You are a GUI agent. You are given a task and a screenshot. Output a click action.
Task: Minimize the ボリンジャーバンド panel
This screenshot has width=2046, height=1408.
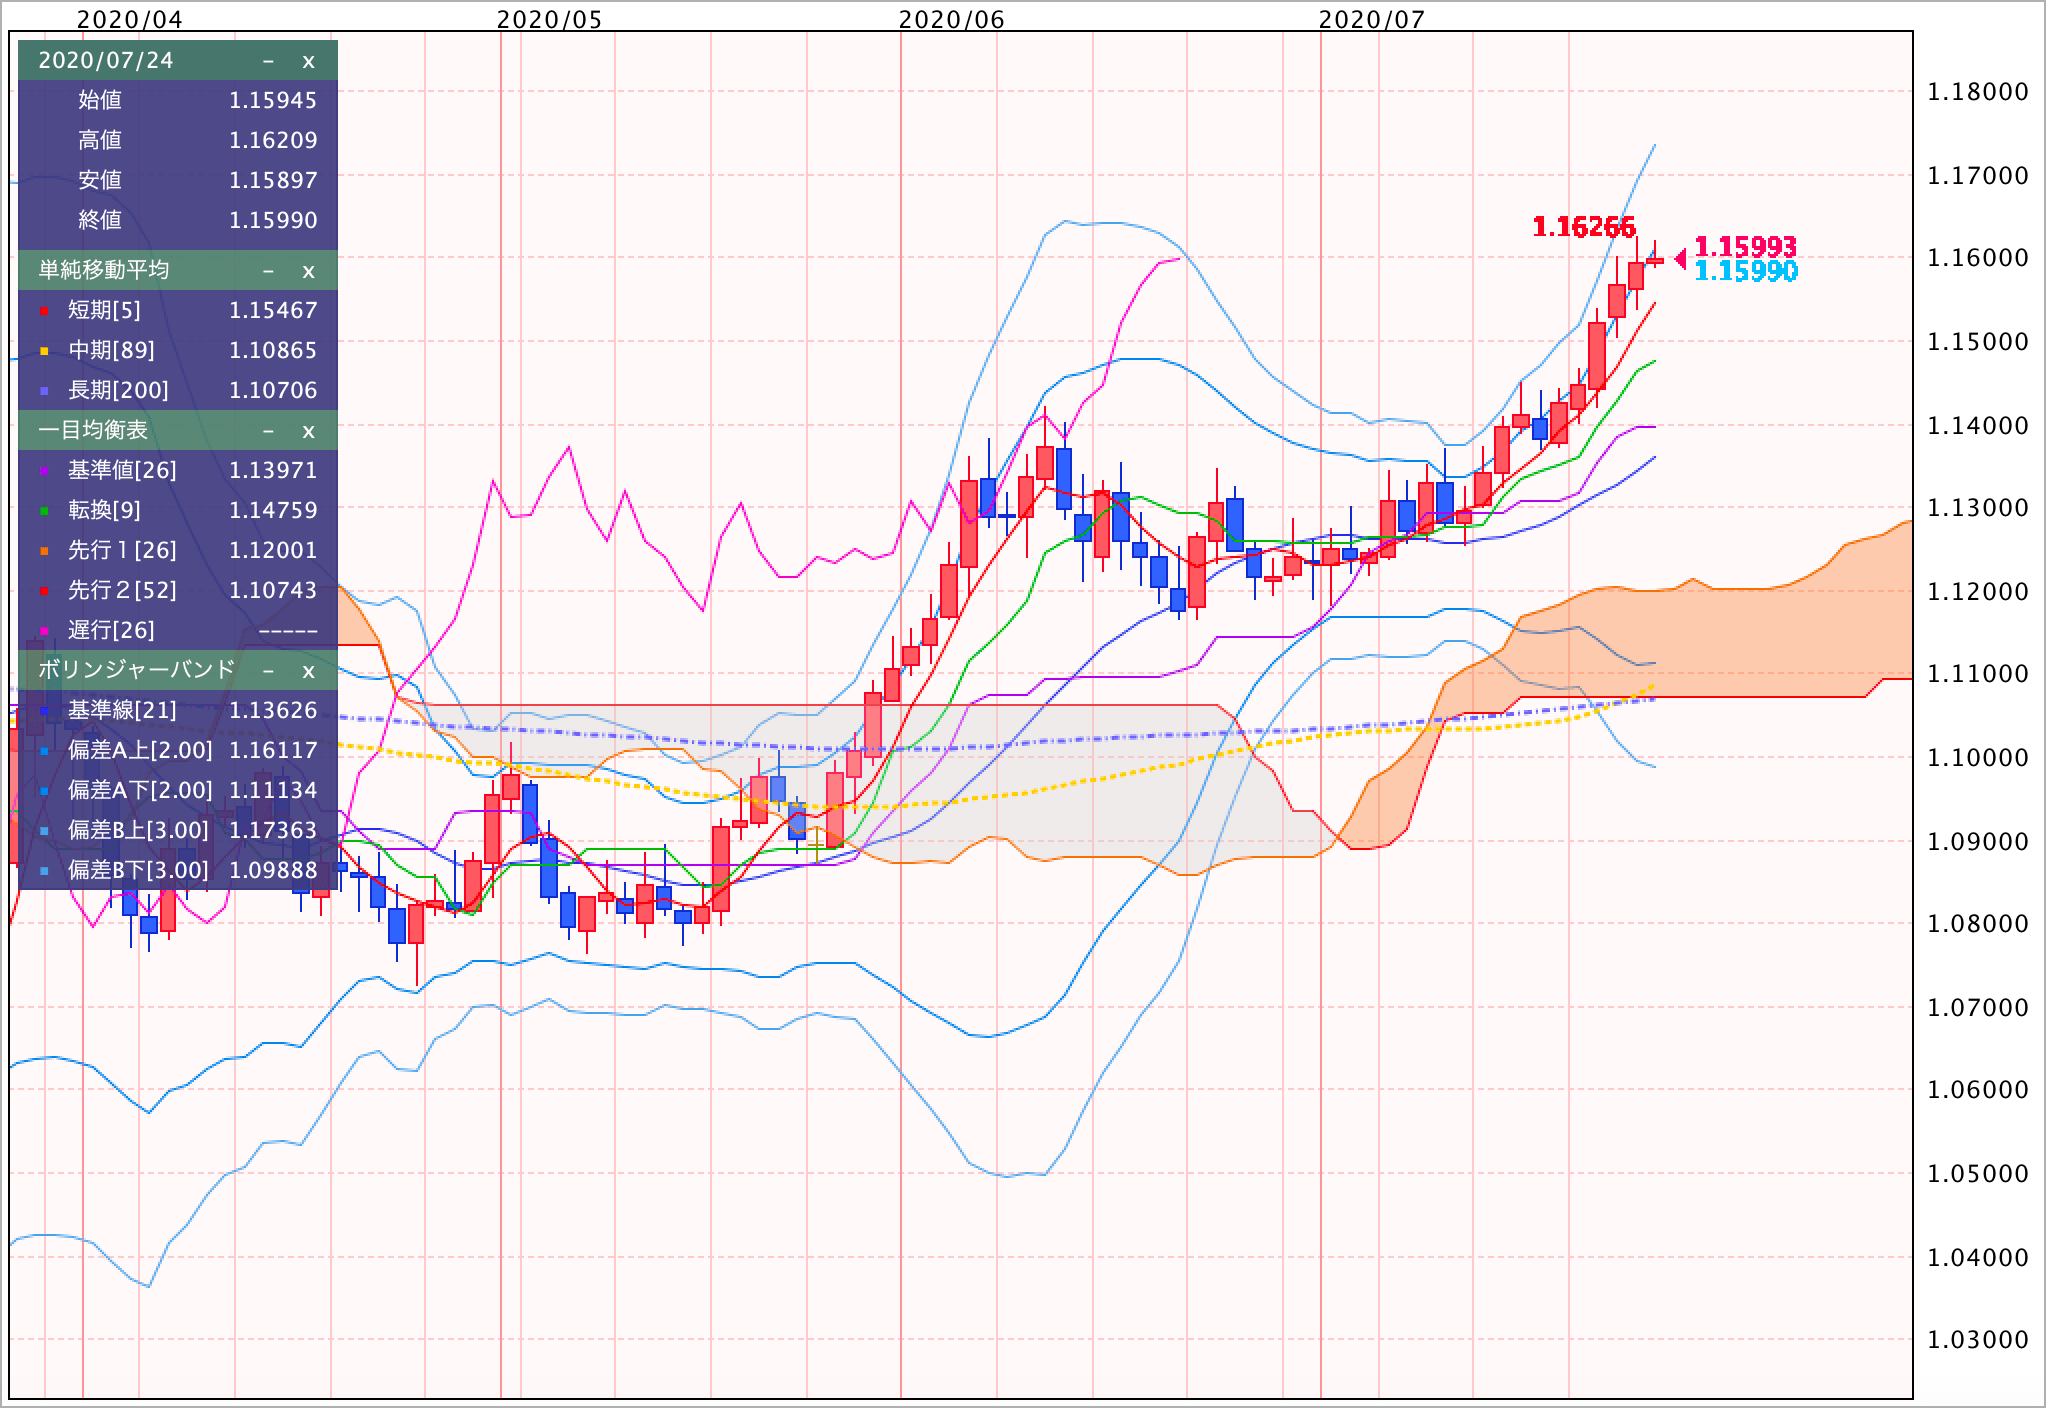268,670
